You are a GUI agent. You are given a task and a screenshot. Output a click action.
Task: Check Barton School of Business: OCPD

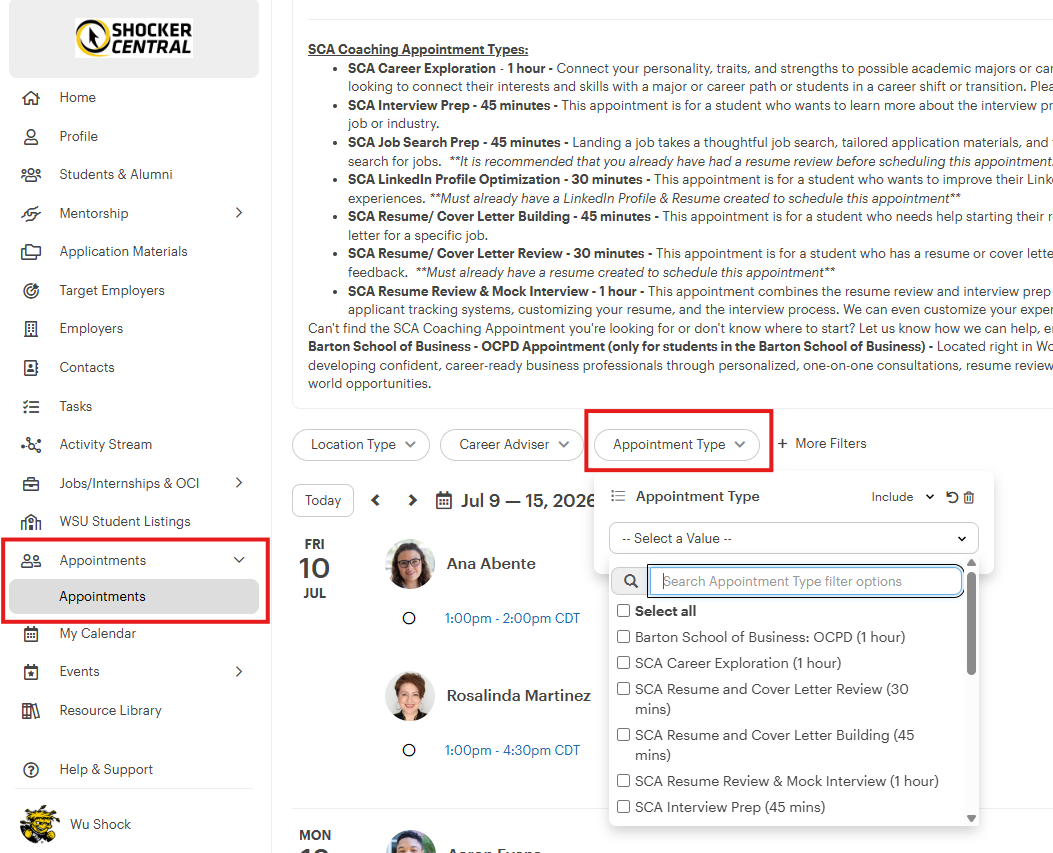(623, 636)
